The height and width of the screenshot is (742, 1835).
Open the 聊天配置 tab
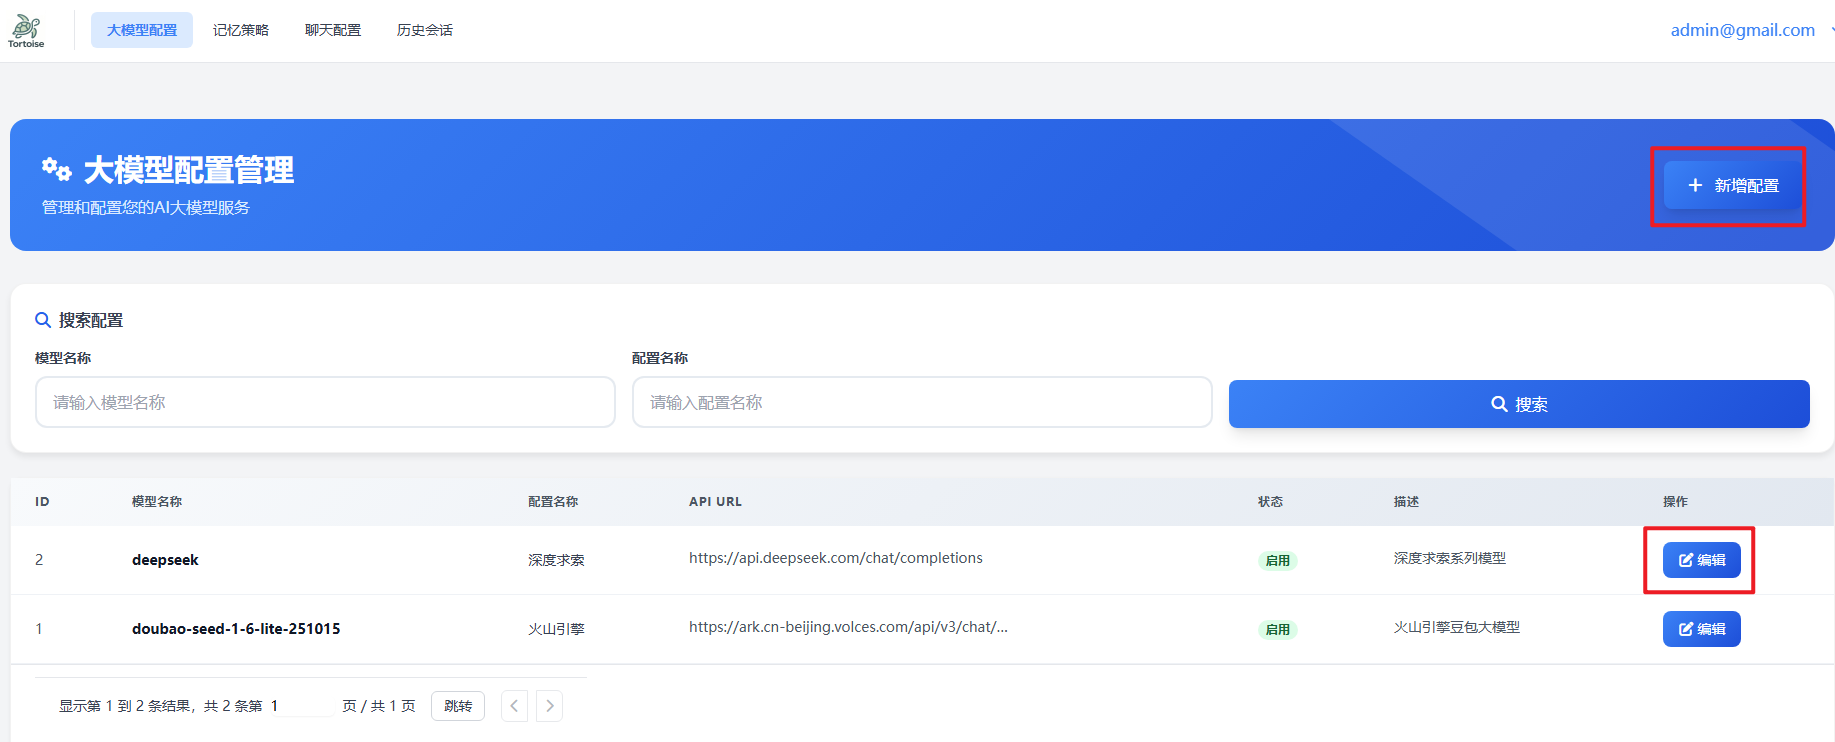point(333,30)
